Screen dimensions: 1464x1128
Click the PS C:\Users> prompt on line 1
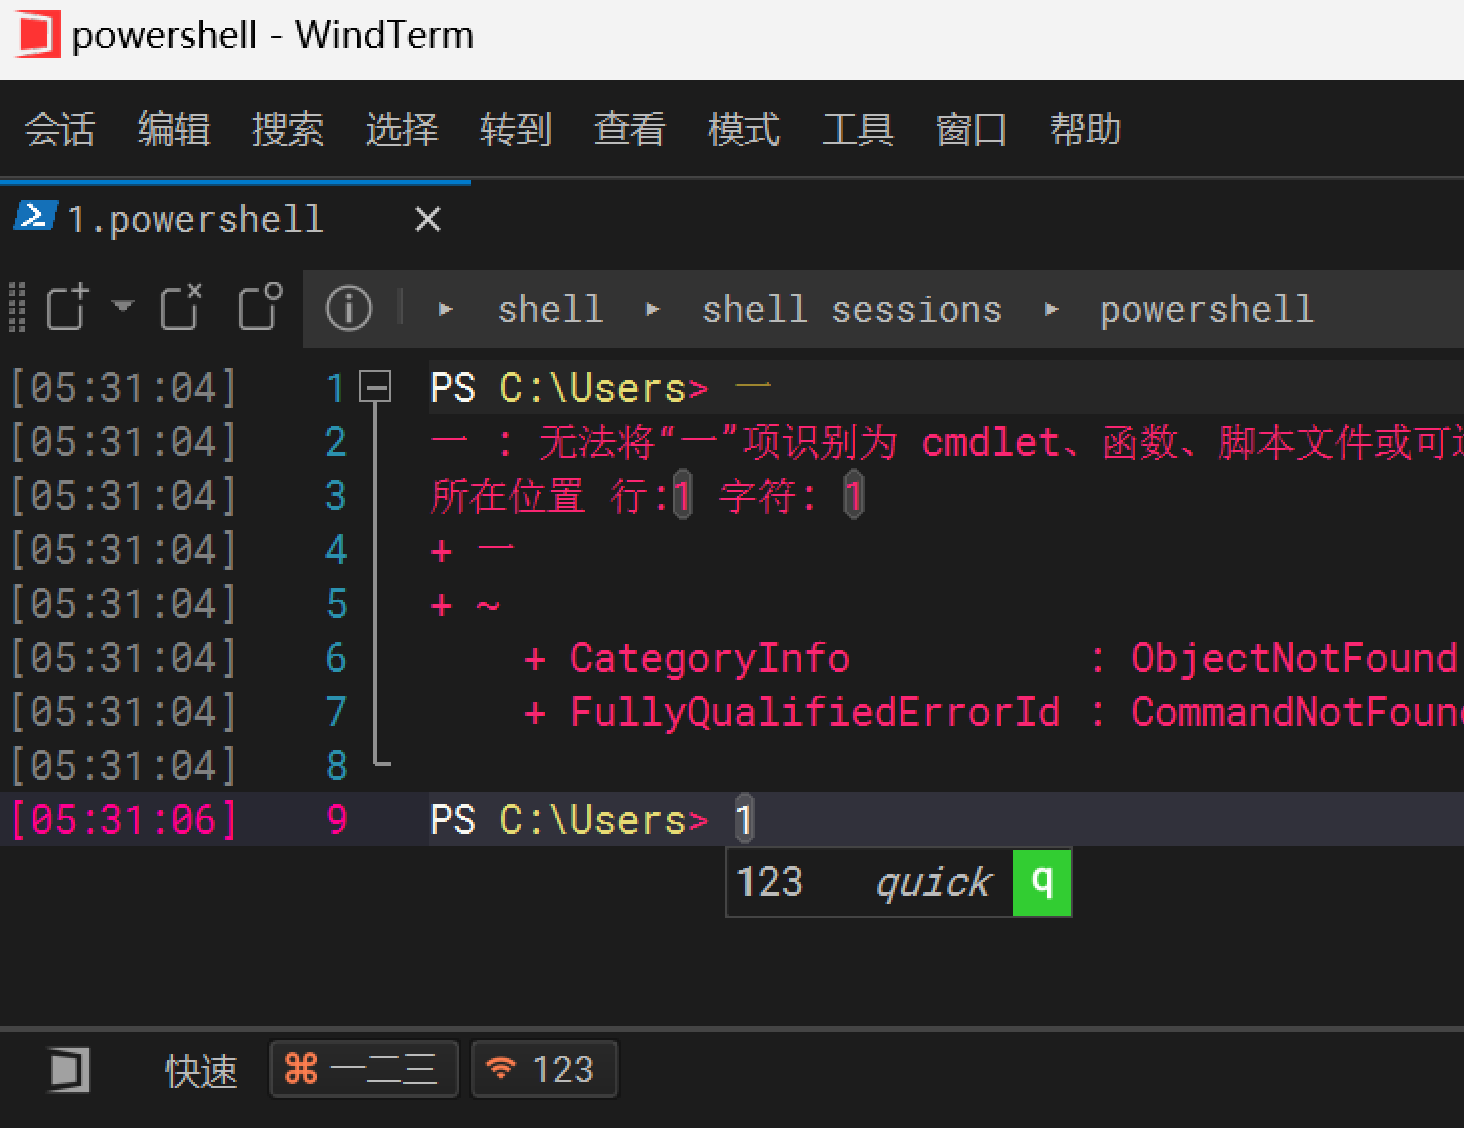[x=569, y=388]
